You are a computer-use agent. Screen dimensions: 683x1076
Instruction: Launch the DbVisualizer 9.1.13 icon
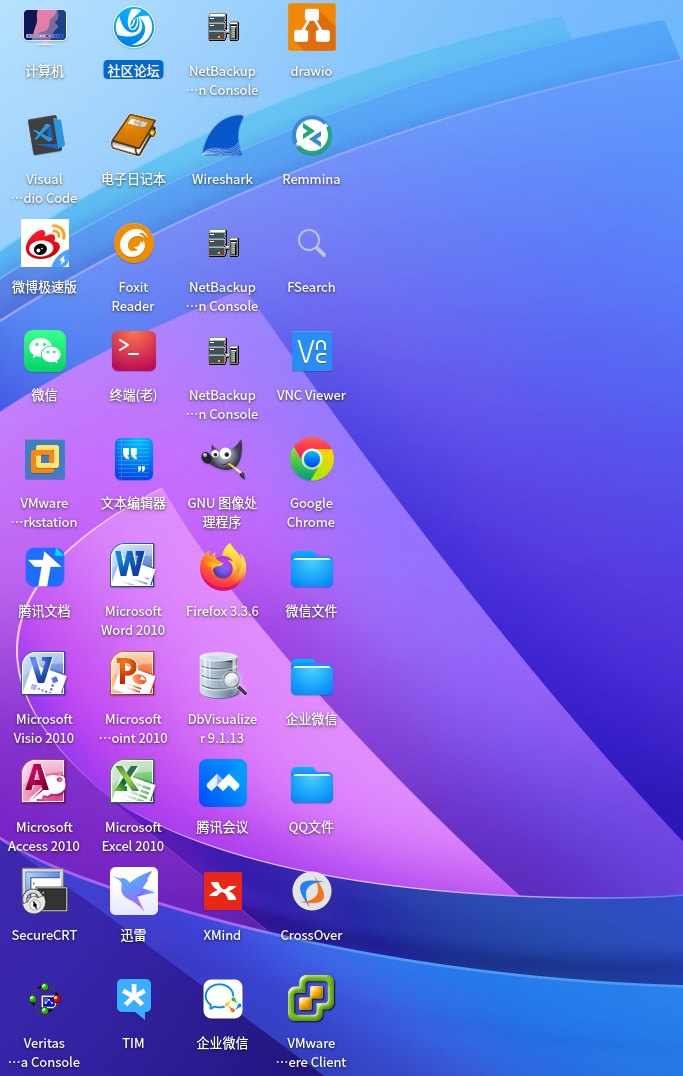click(x=222, y=675)
